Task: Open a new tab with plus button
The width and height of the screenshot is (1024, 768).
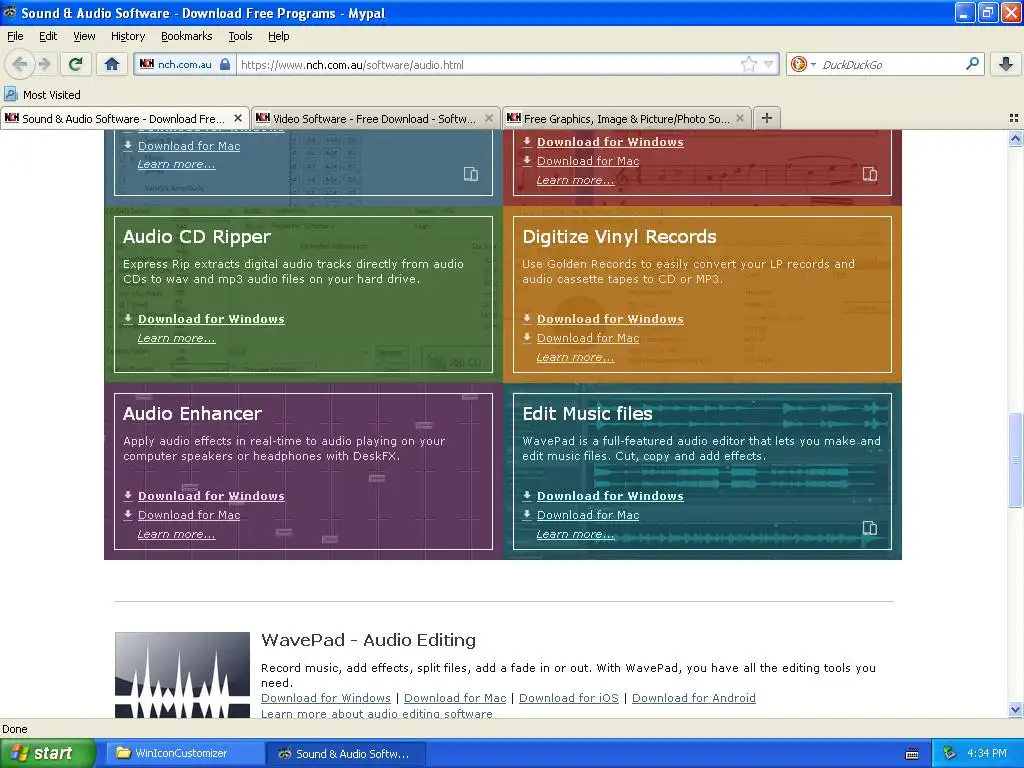Action: [767, 118]
